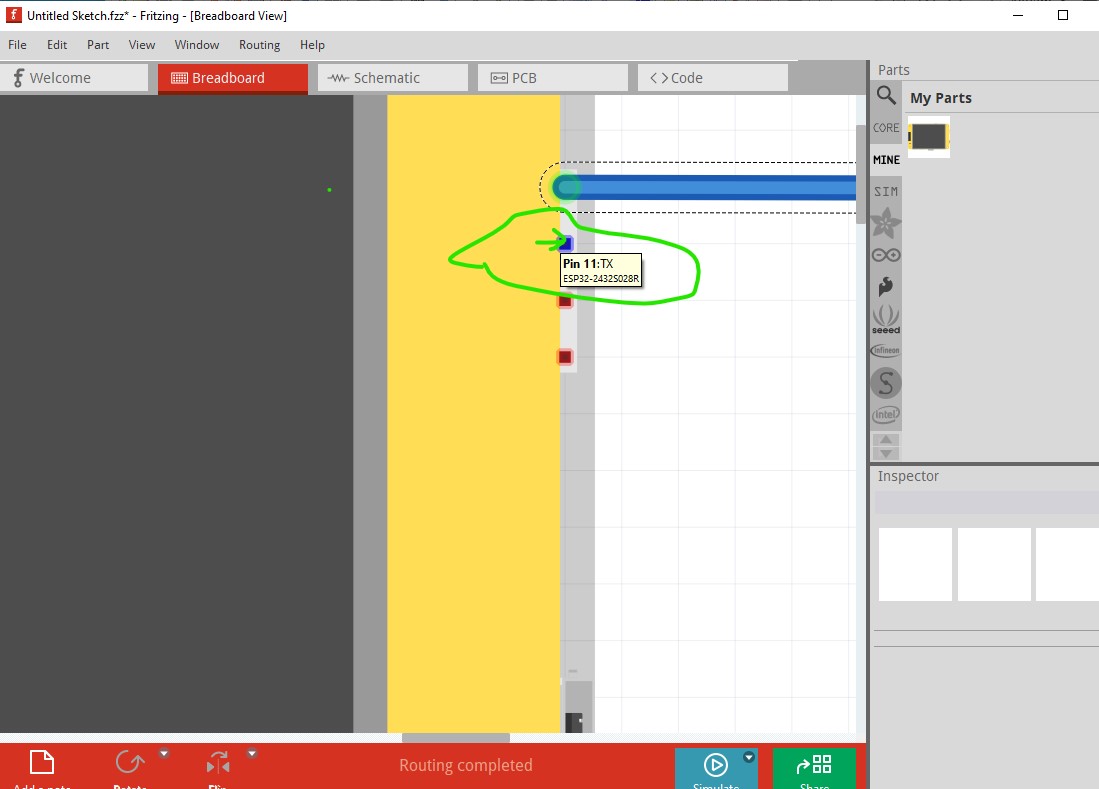Open the Intel parts bin
1099x789 pixels.
886,414
